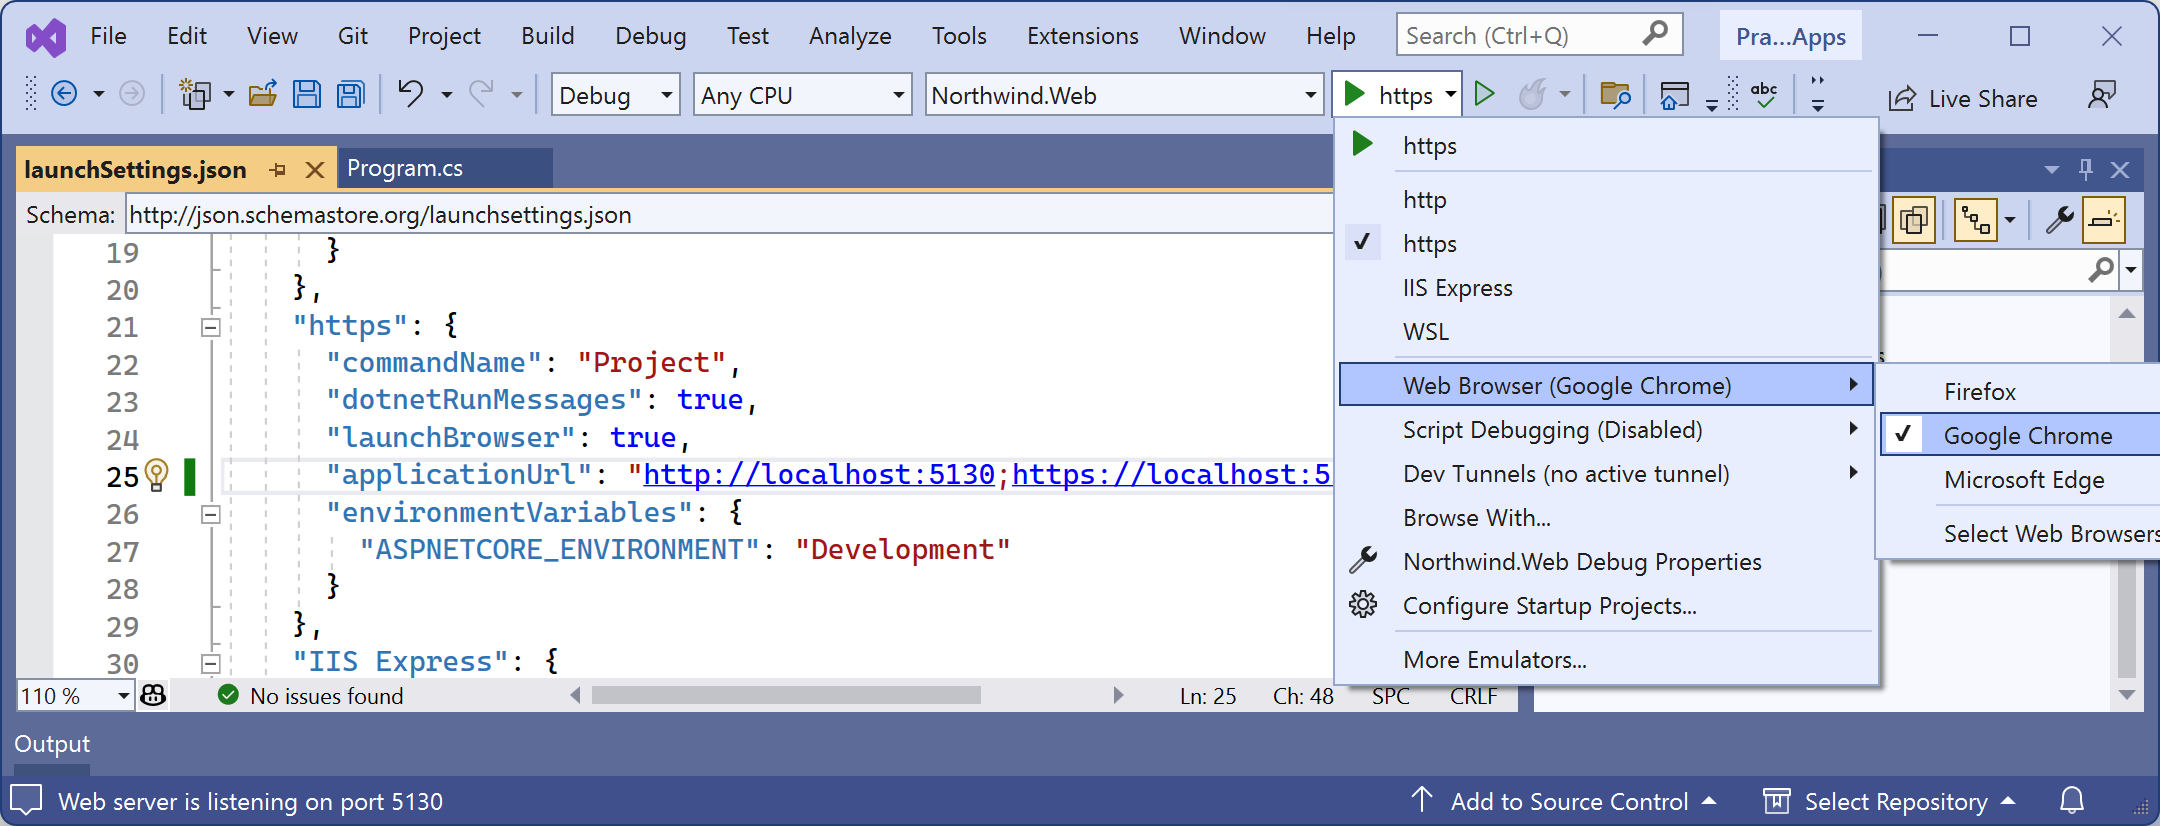Expand the Dev Tunnels submenu

click(1606, 473)
